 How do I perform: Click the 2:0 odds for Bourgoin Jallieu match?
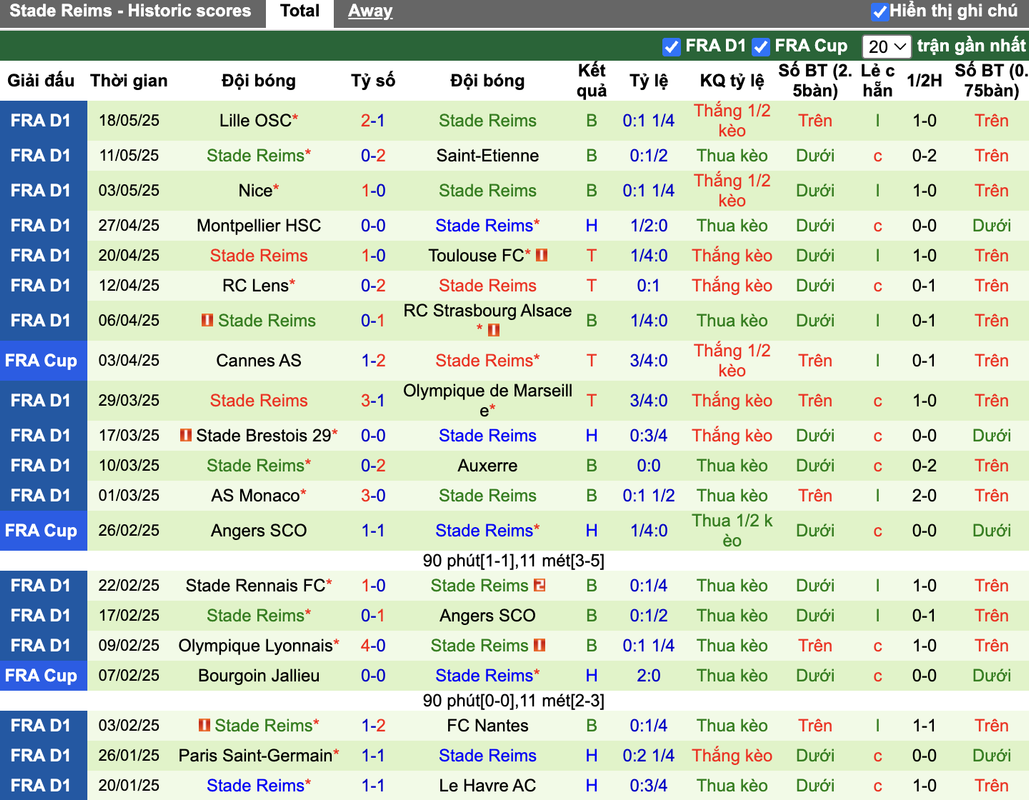pyautogui.click(x=648, y=676)
